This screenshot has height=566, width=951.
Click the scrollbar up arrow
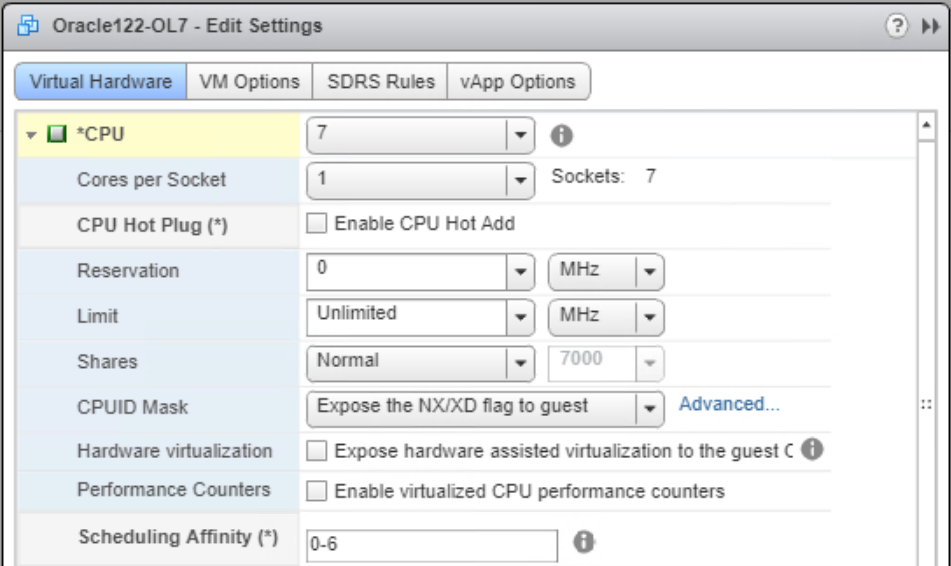click(926, 126)
